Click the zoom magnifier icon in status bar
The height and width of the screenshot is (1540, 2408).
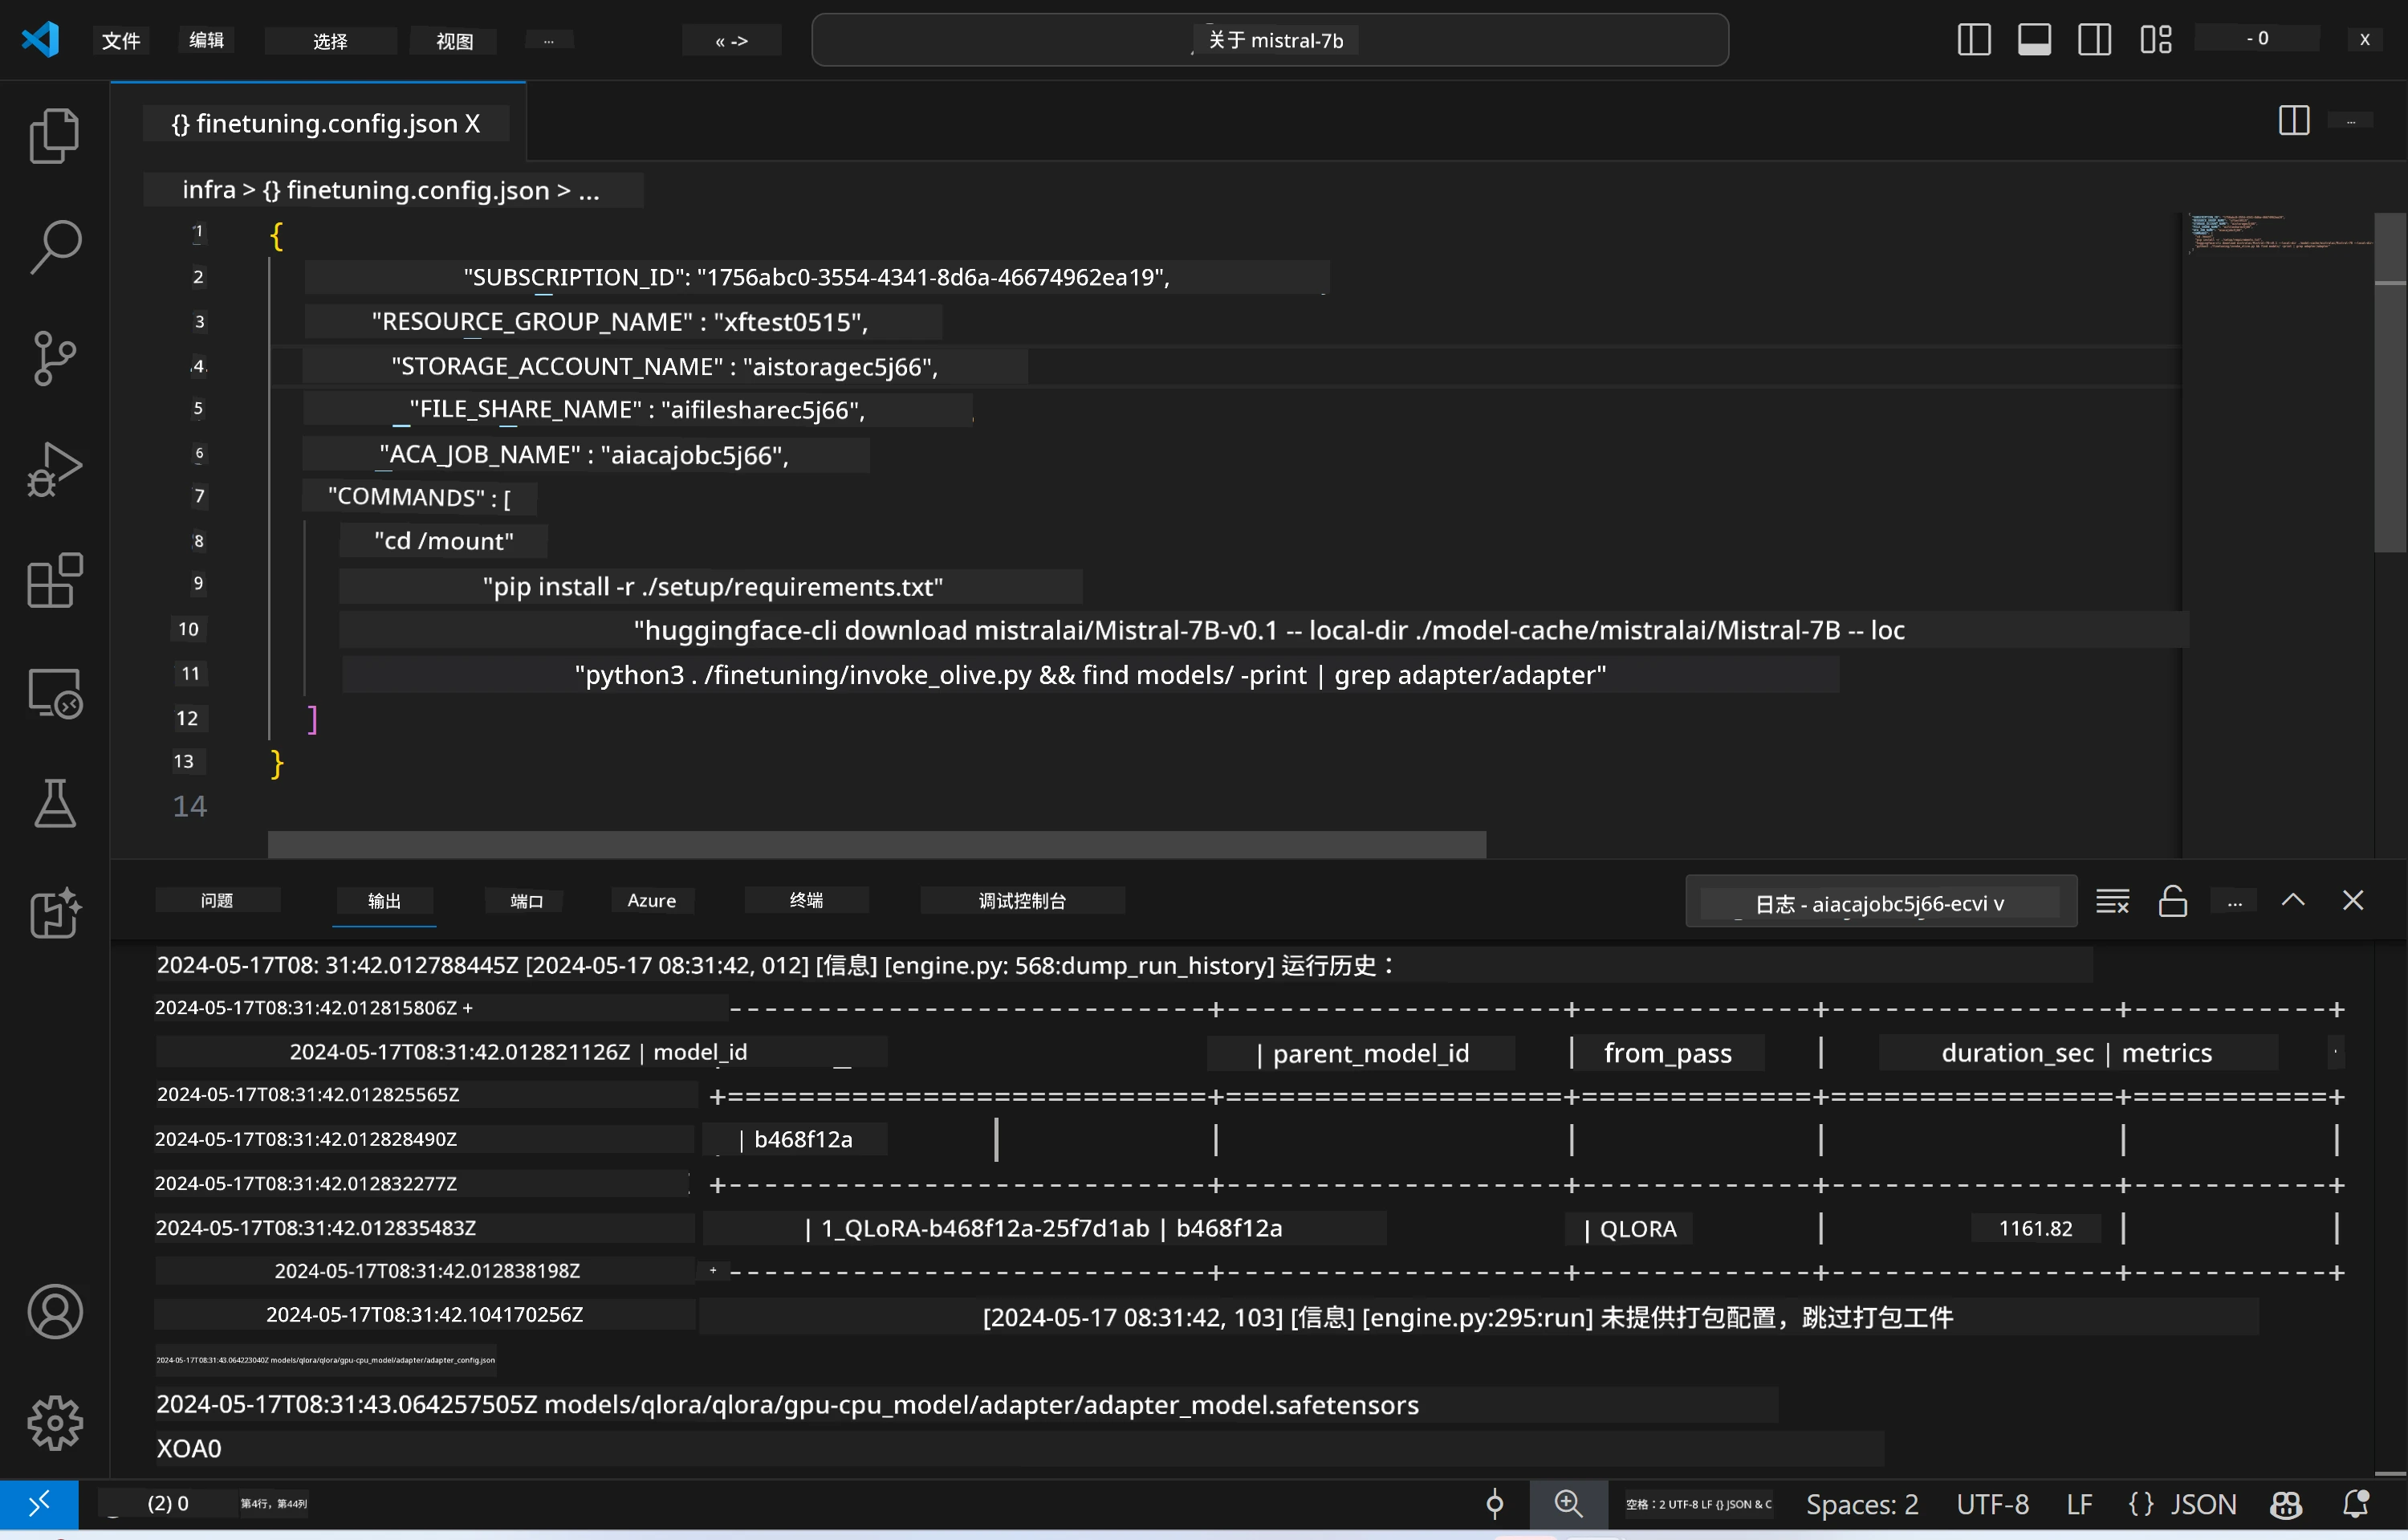[1568, 1503]
